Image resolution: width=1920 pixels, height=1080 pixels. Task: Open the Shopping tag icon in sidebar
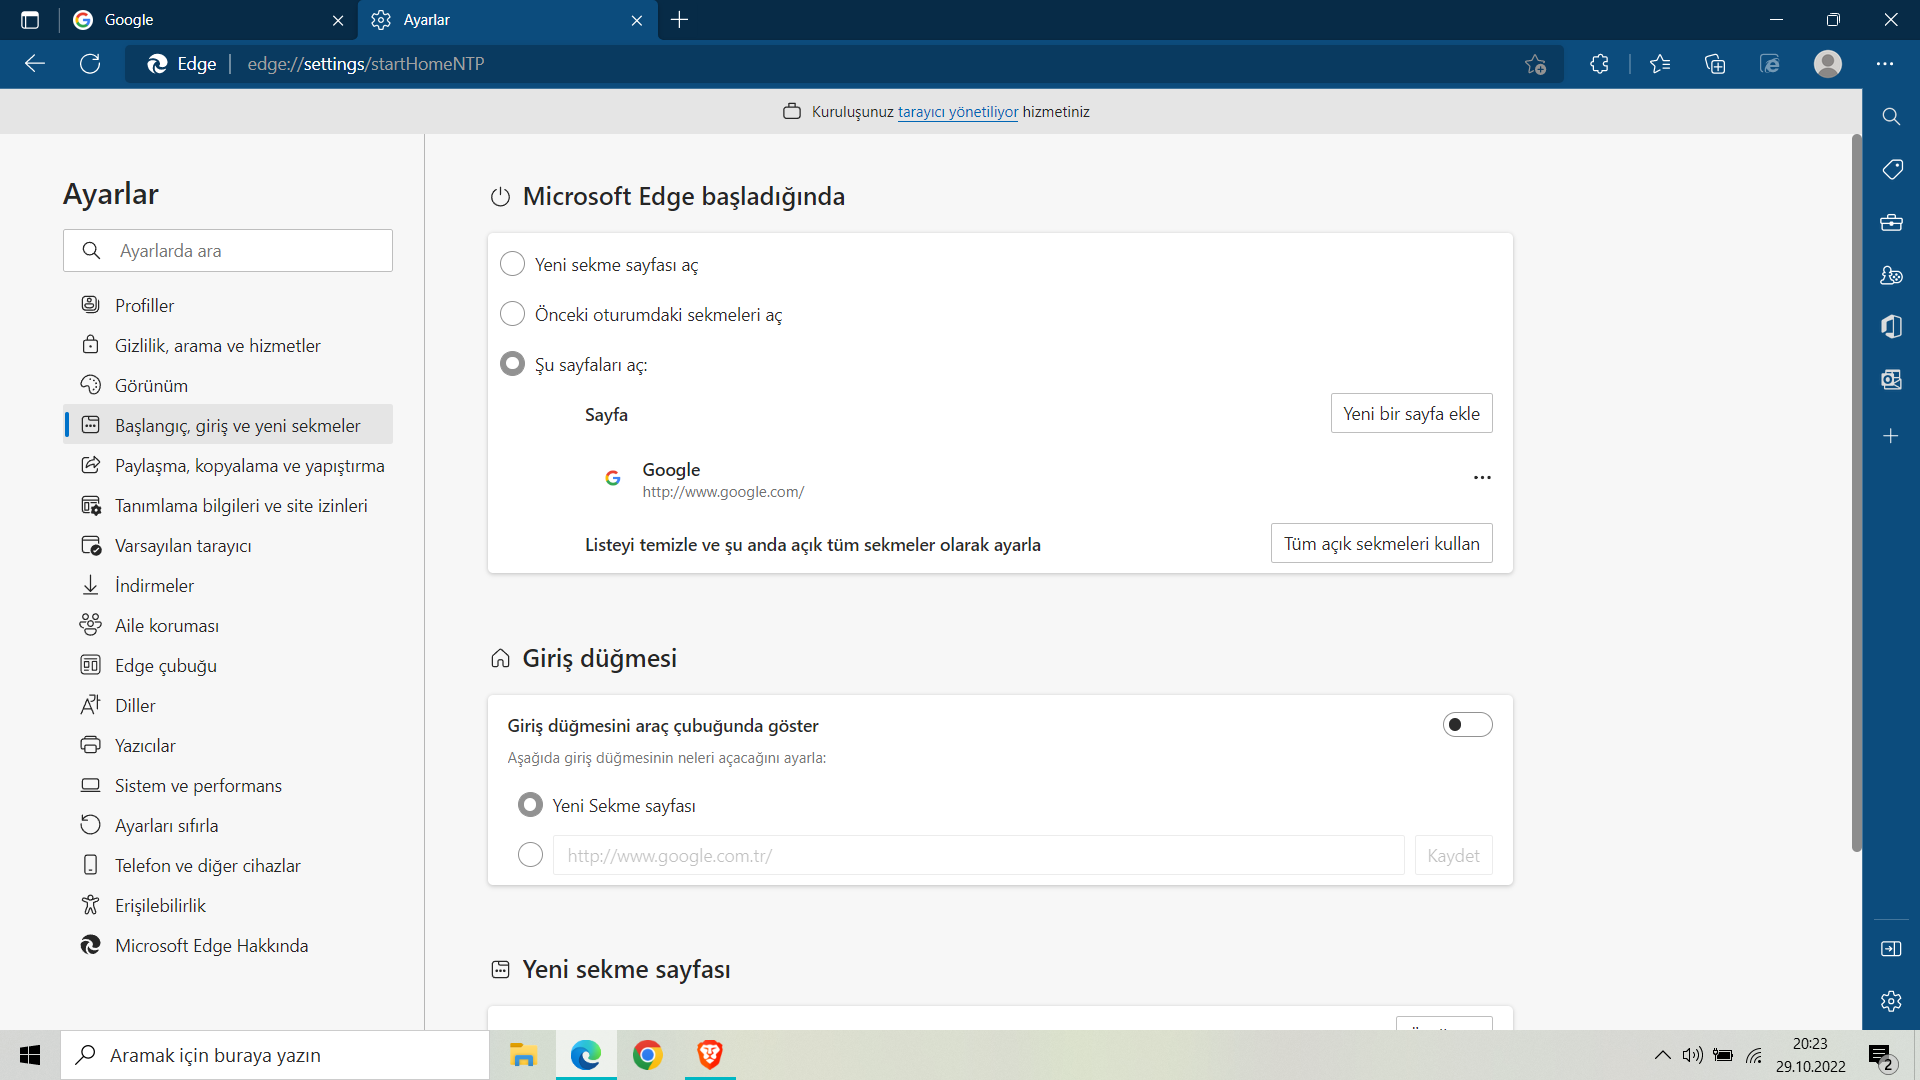click(x=1891, y=169)
